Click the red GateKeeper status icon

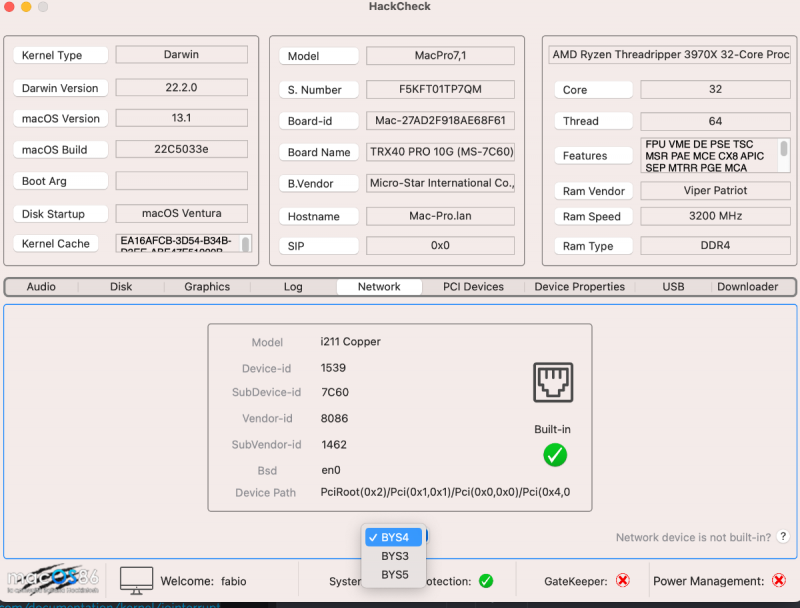pos(623,581)
